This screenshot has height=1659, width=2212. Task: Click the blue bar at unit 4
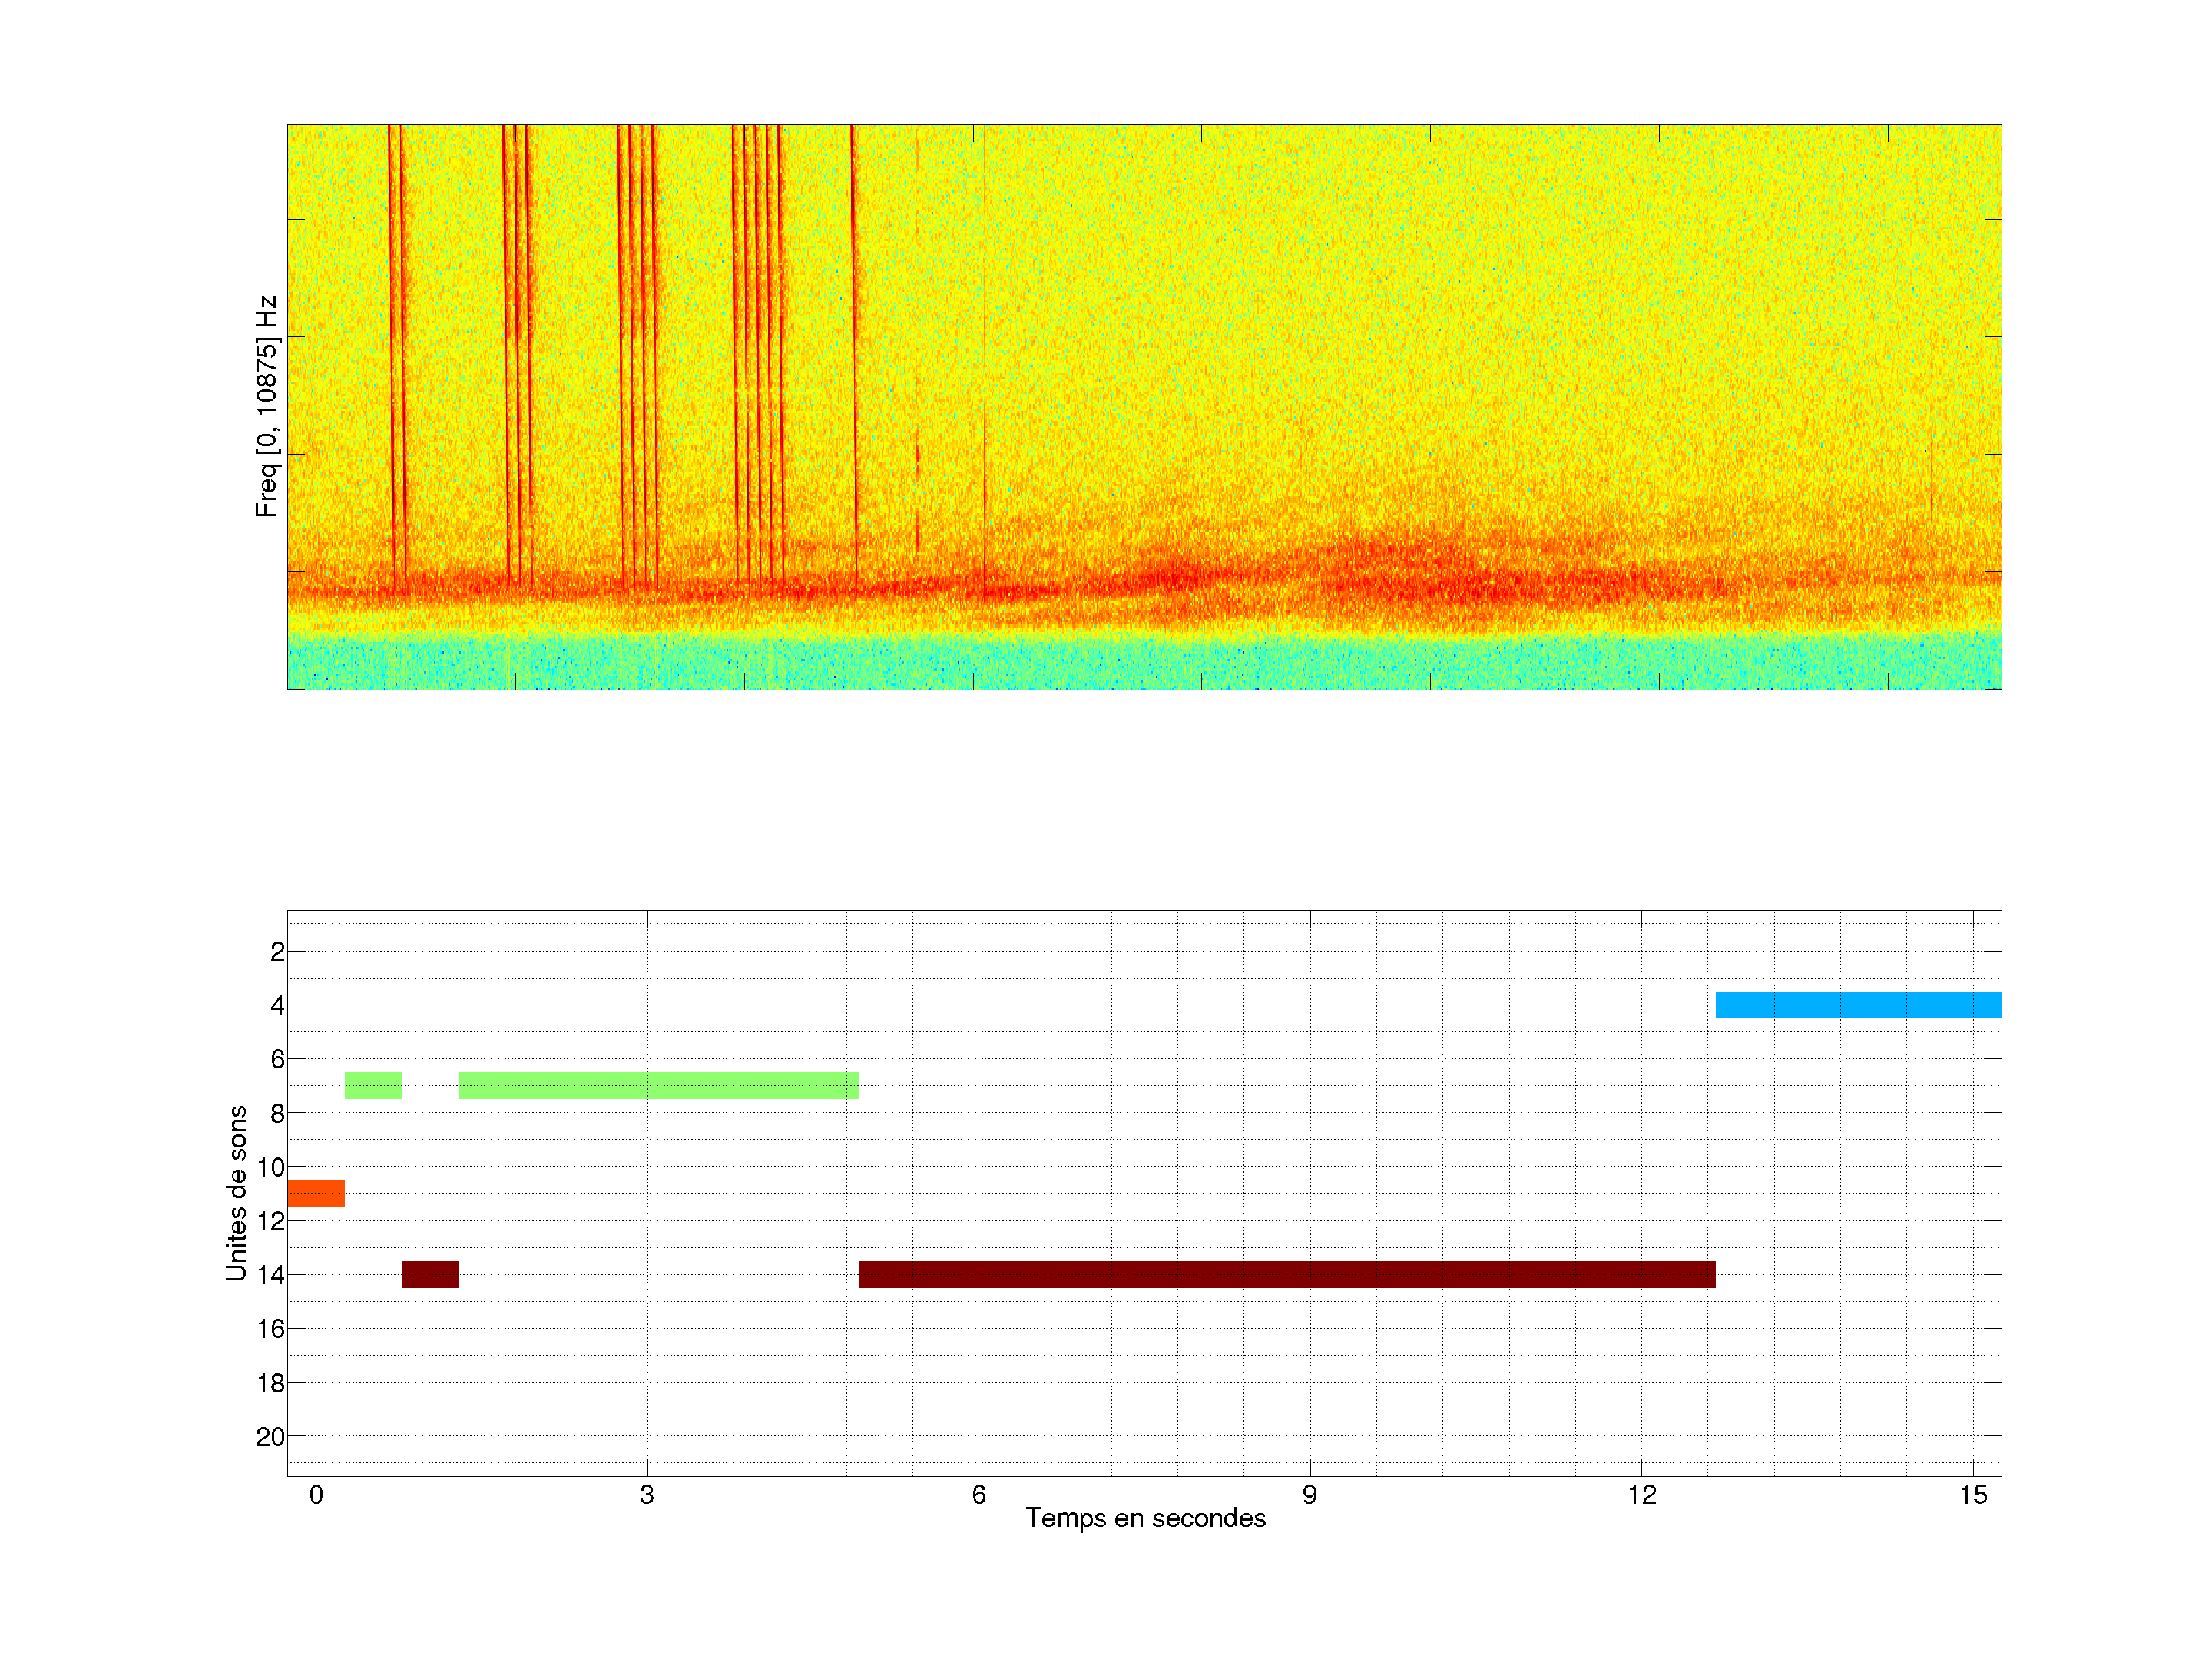[x=1858, y=1004]
